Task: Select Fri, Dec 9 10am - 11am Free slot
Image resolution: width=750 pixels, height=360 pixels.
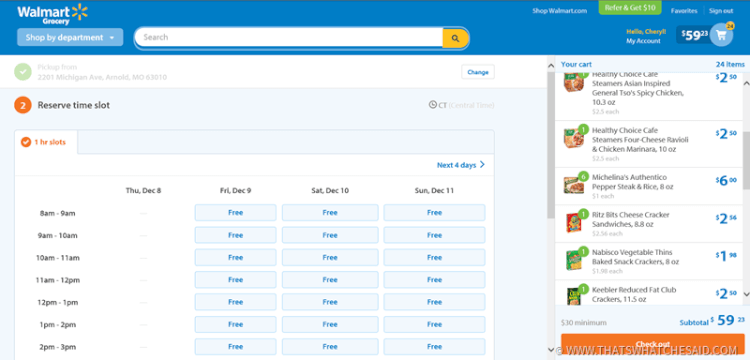Action: [x=235, y=257]
